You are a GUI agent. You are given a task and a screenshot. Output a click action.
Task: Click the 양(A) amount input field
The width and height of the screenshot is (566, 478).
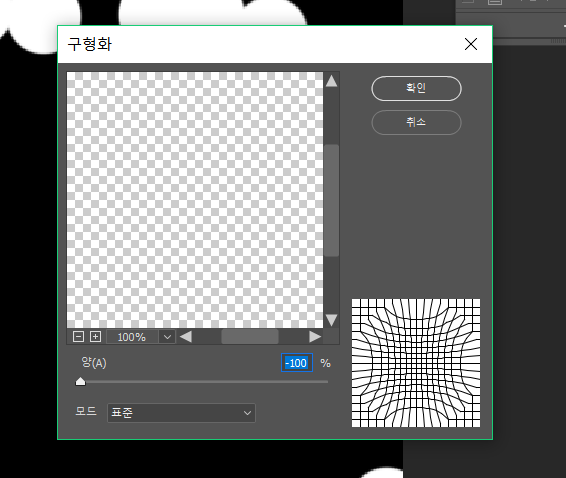point(297,363)
